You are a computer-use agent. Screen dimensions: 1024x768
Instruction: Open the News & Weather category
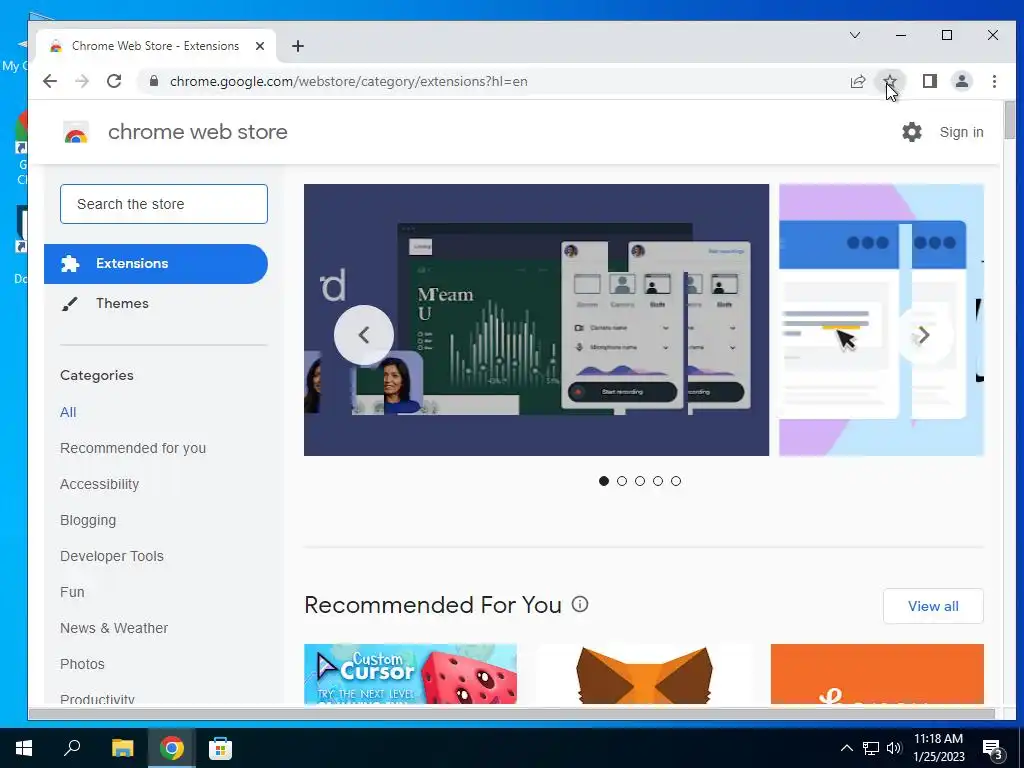[x=114, y=628]
